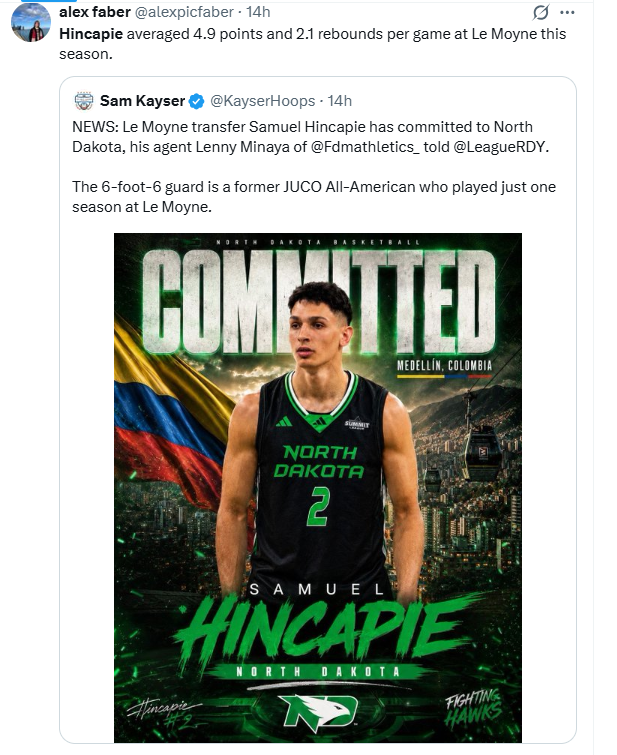This screenshot has height=755, width=617.
Task: Click the ND Fighting Hawks logo in image
Action: (x=319, y=710)
